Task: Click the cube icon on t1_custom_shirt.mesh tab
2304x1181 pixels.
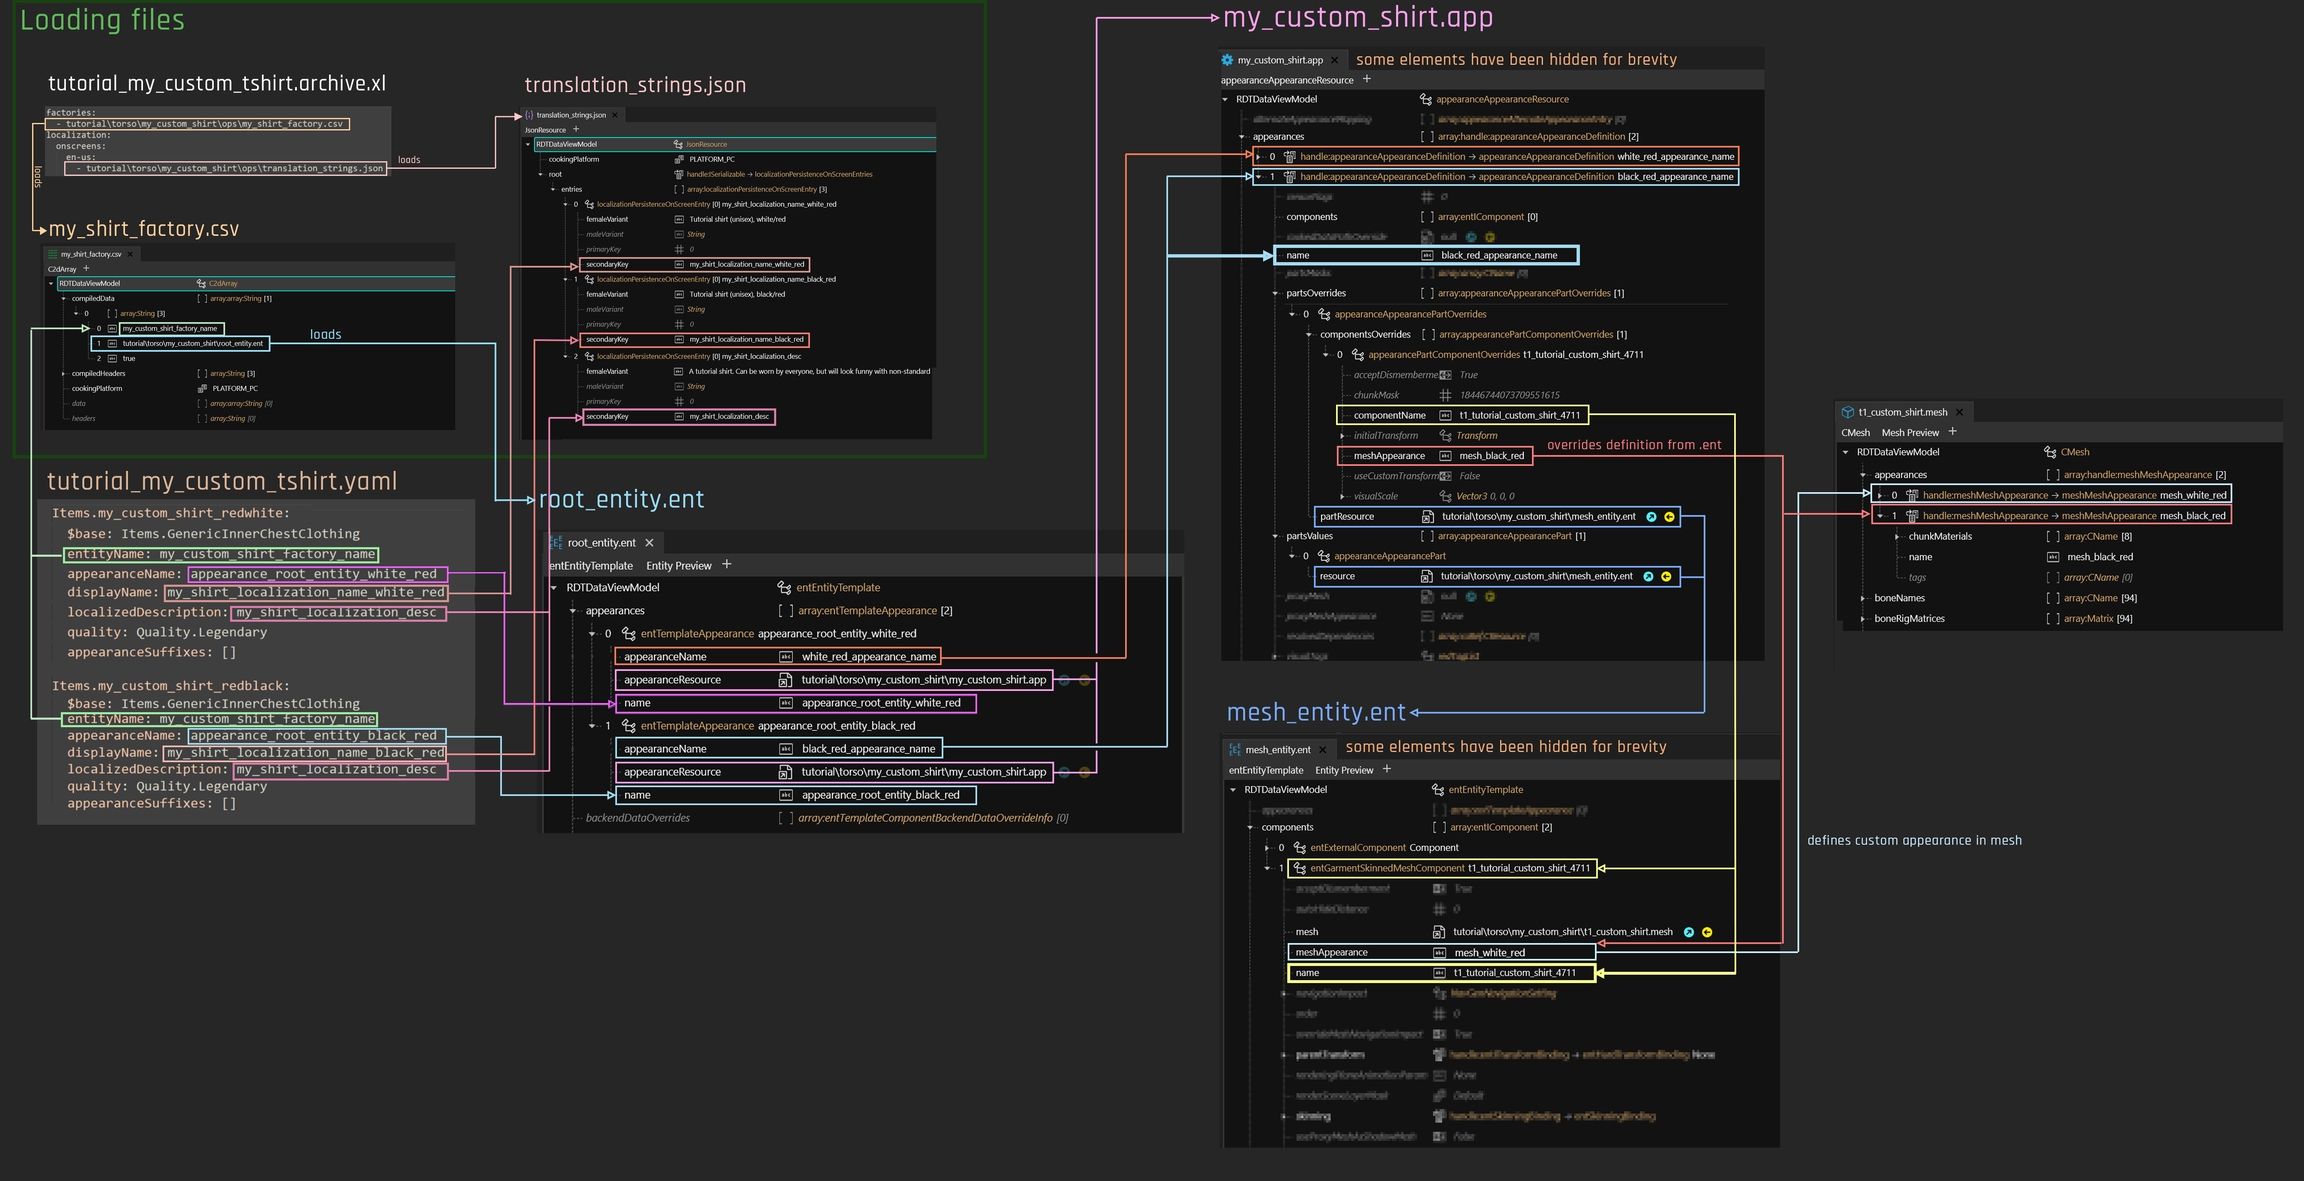Action: point(1848,412)
